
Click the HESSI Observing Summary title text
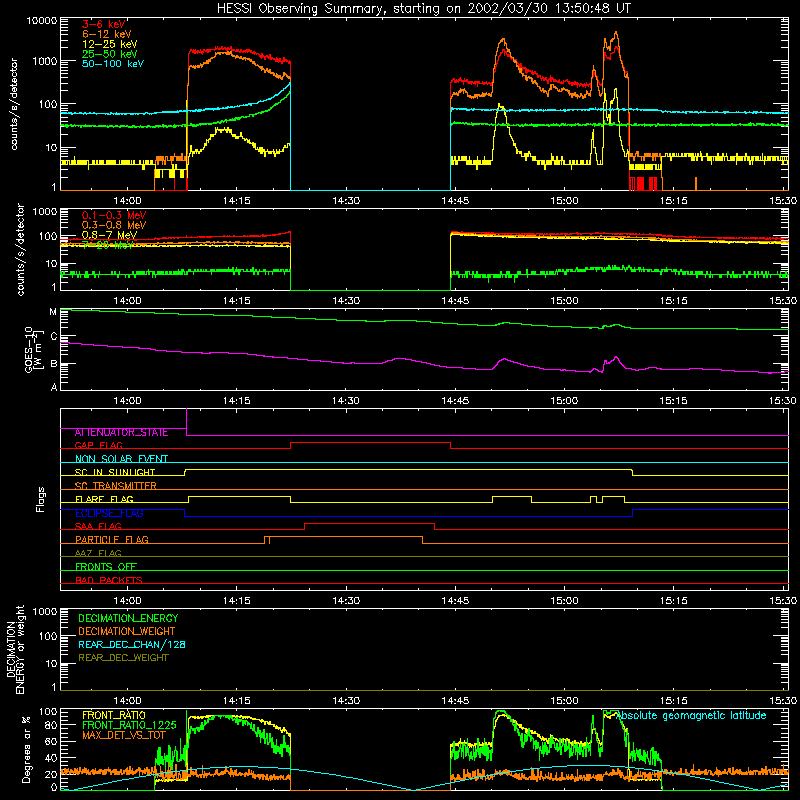(423, 8)
